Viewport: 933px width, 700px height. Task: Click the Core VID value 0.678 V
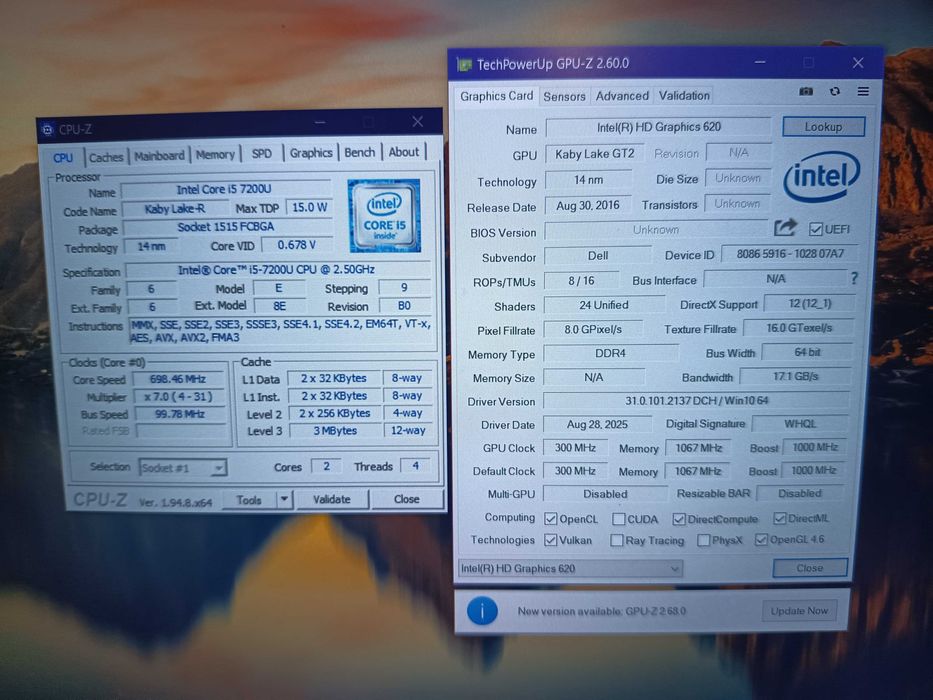coord(296,245)
